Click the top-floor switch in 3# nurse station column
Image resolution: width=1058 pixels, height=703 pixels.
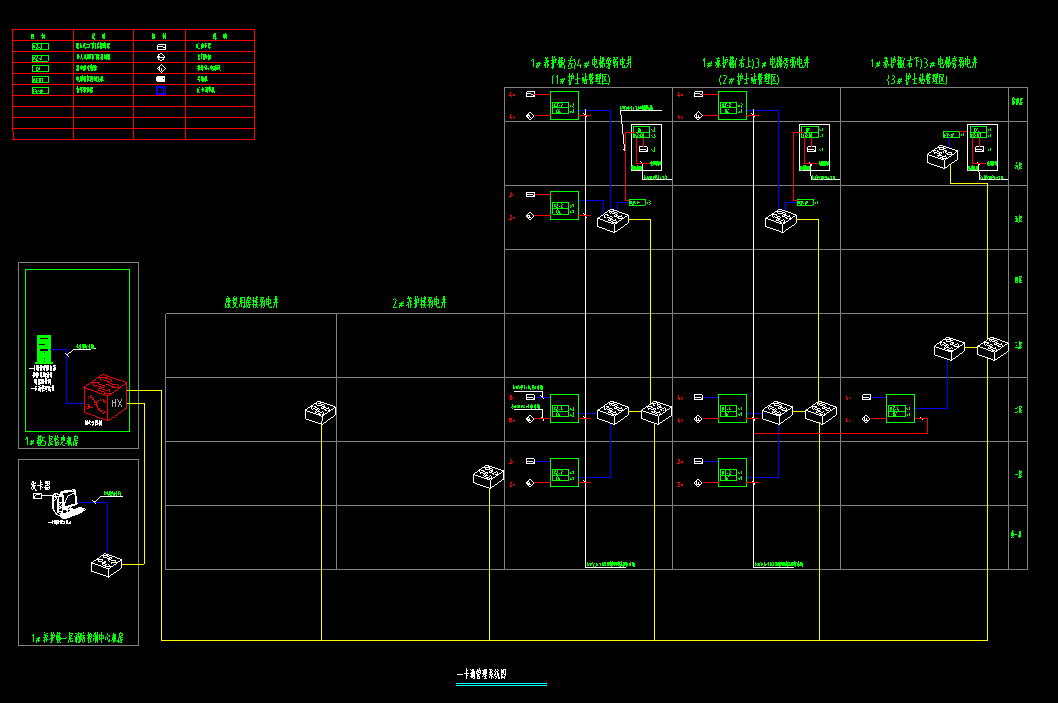click(942, 156)
